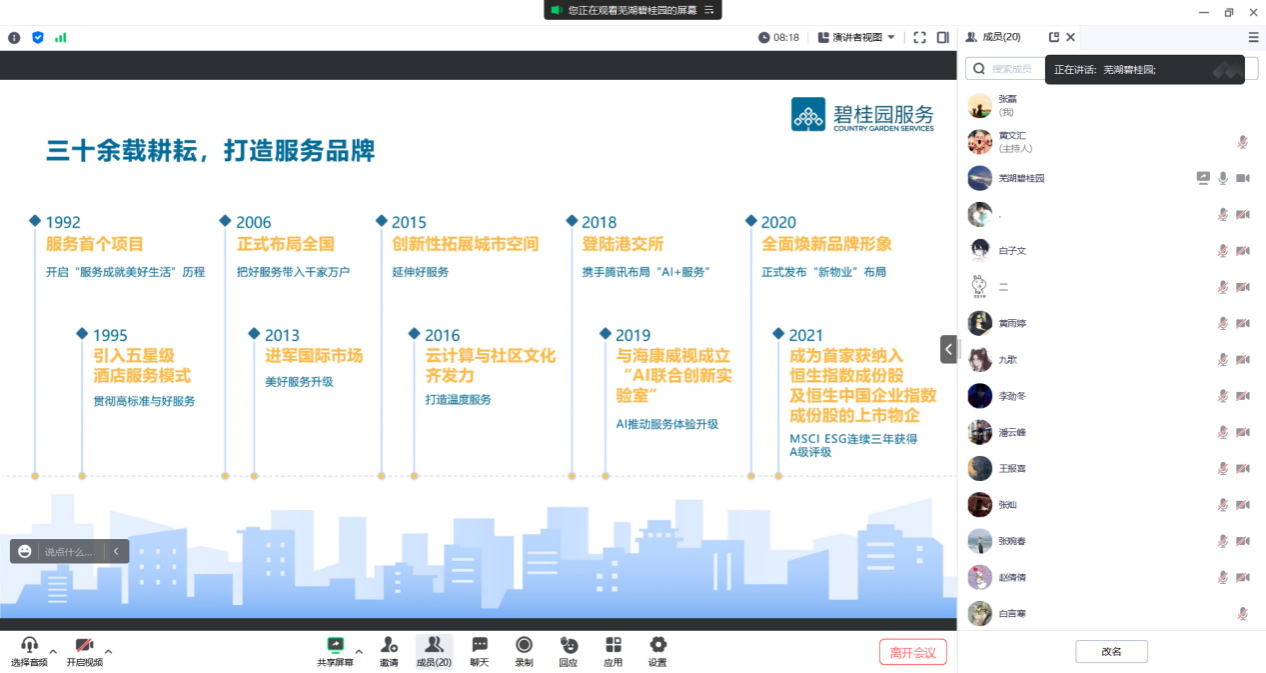Expand the video options arrow
The width and height of the screenshot is (1266, 673).
coord(108,651)
